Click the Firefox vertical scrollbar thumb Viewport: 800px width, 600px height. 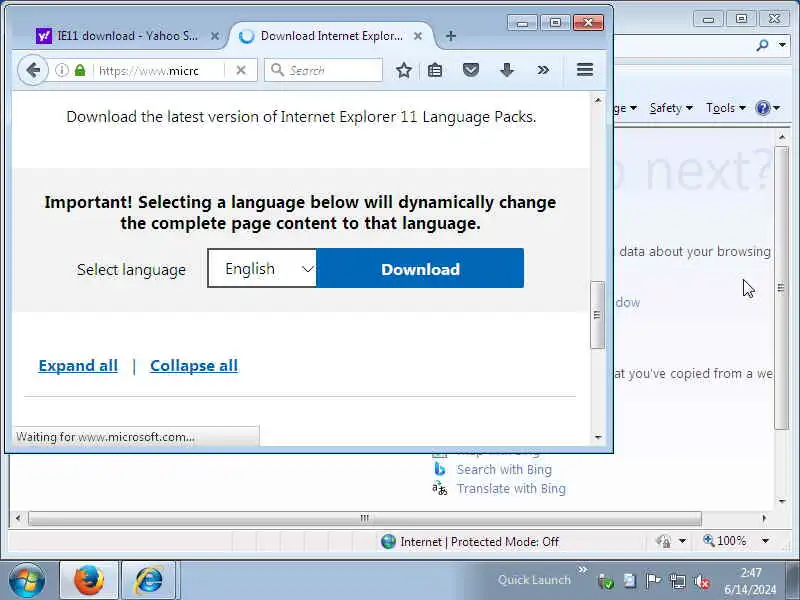pyautogui.click(x=597, y=315)
